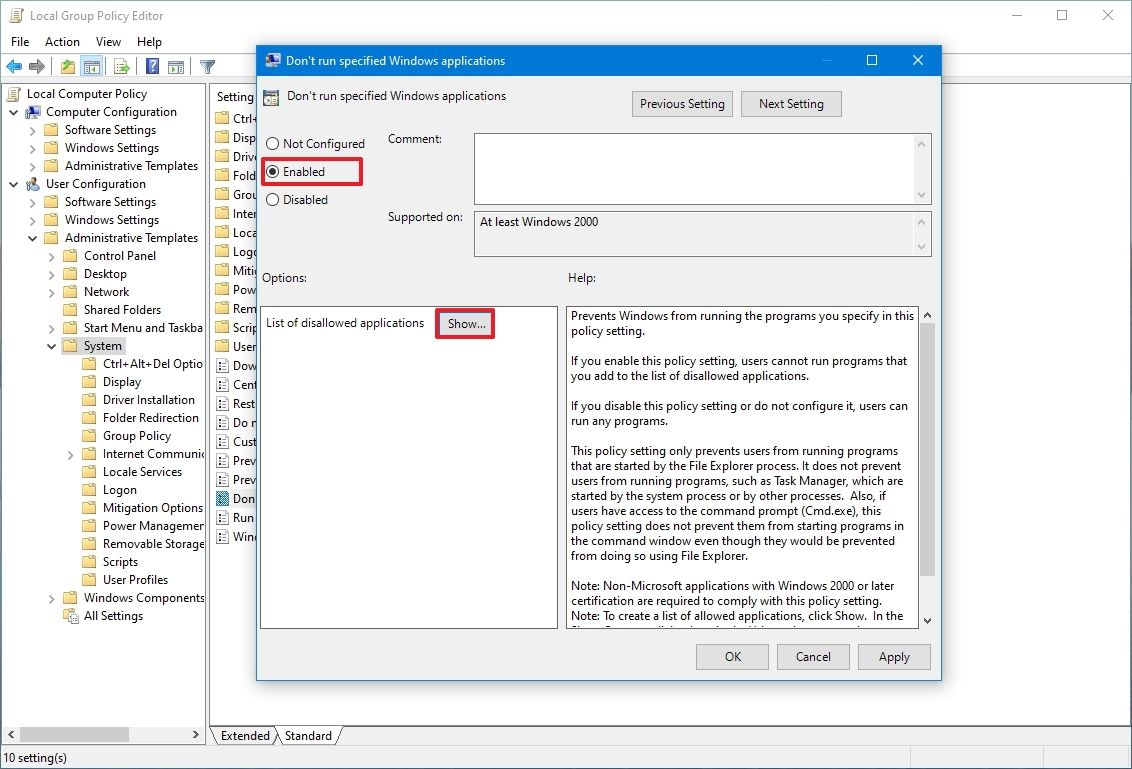Click the Show button for disallowed applications

(464, 323)
